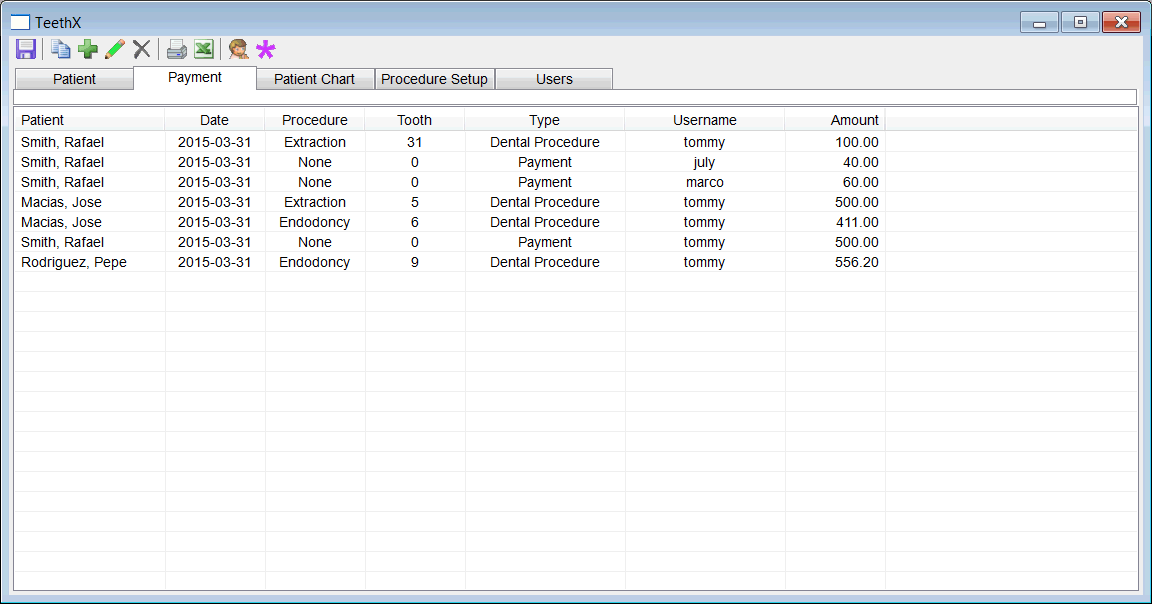Click the purple asterisk icon
The height and width of the screenshot is (604, 1152).
(265, 49)
